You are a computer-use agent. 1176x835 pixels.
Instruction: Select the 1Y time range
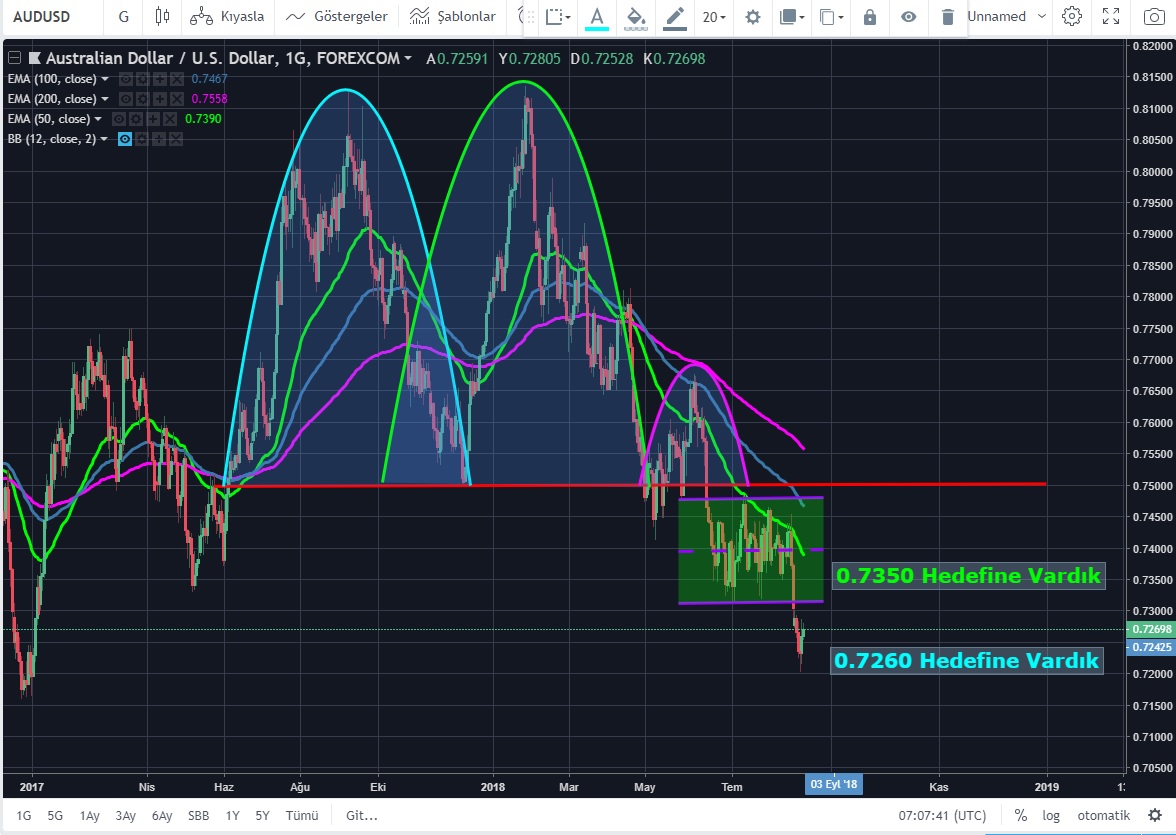pos(232,815)
